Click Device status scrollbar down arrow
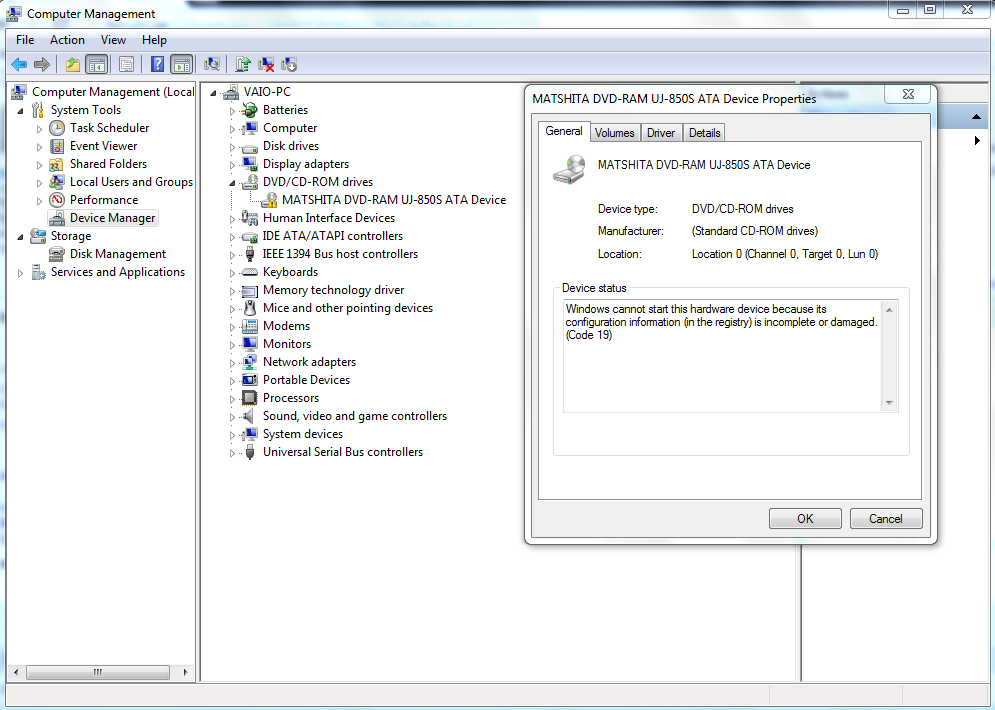The image size is (995, 710). [889, 403]
